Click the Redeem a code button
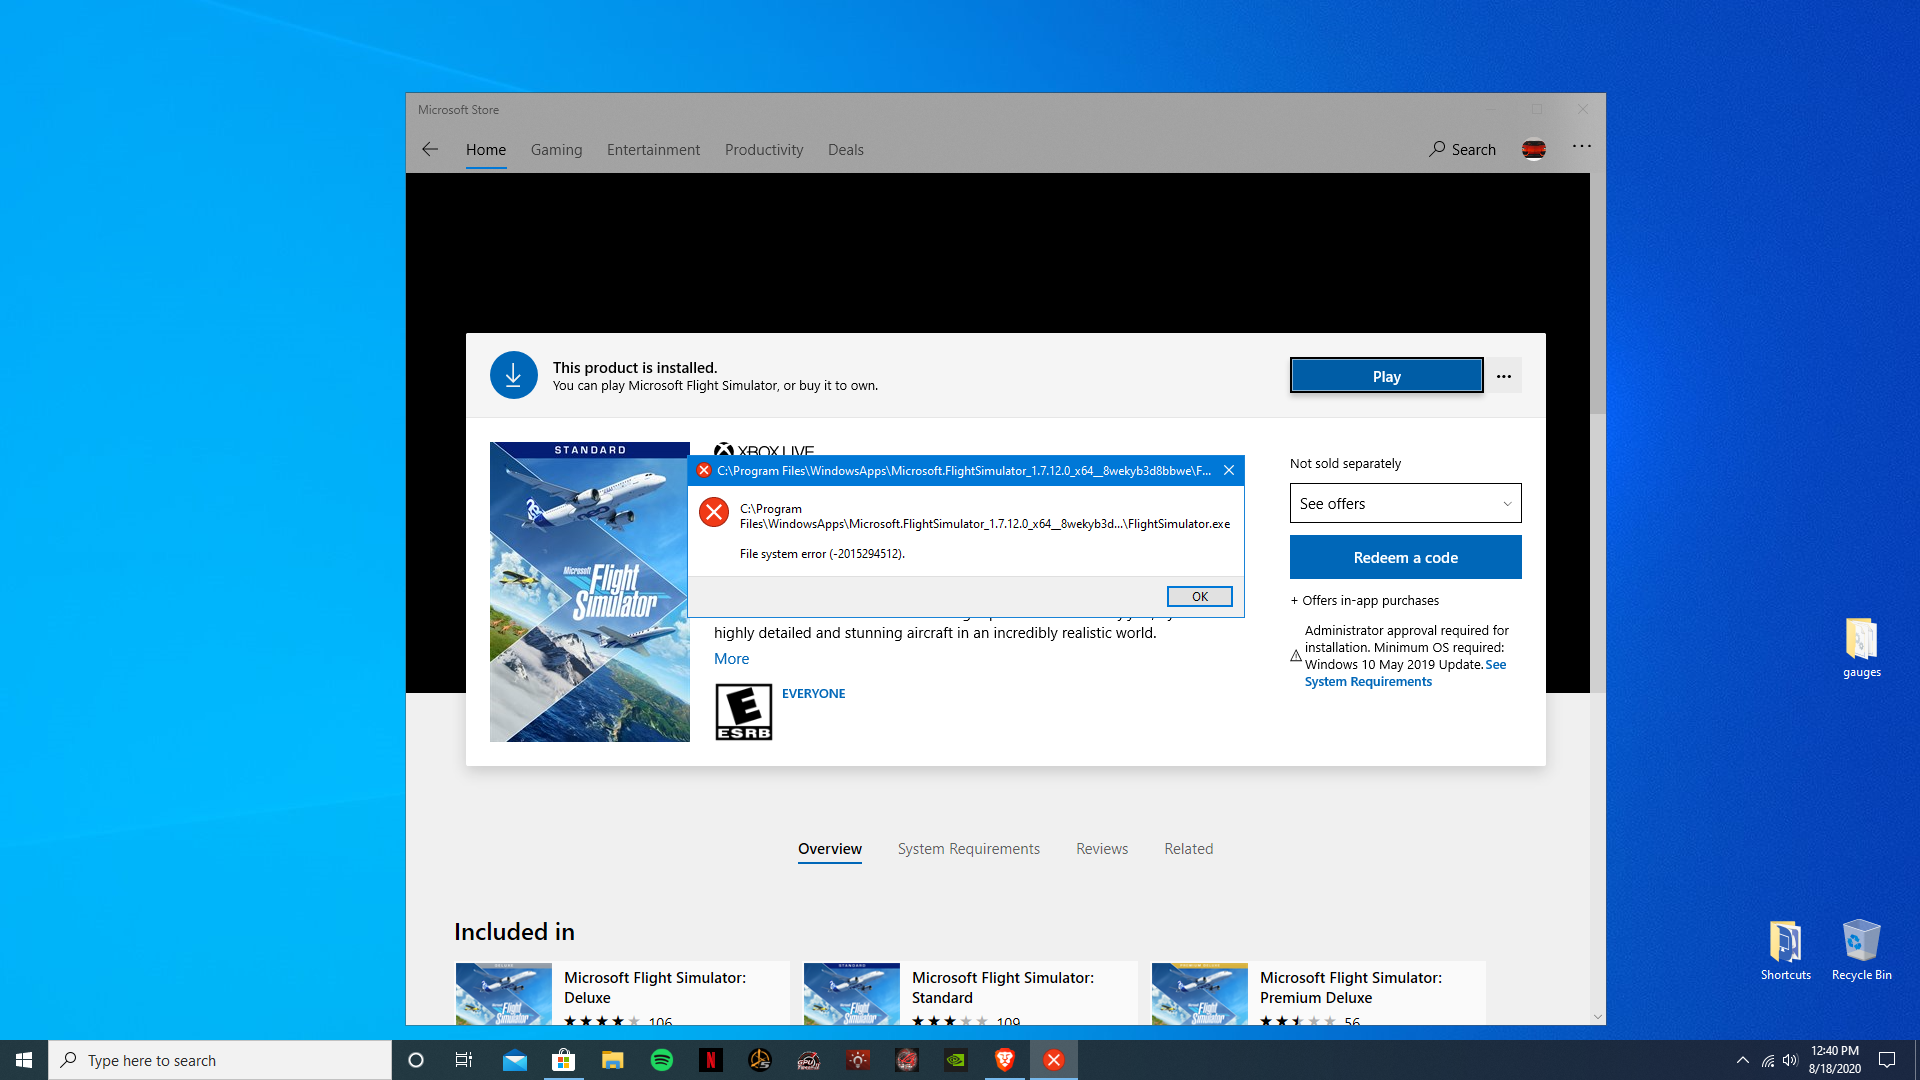 point(1405,557)
